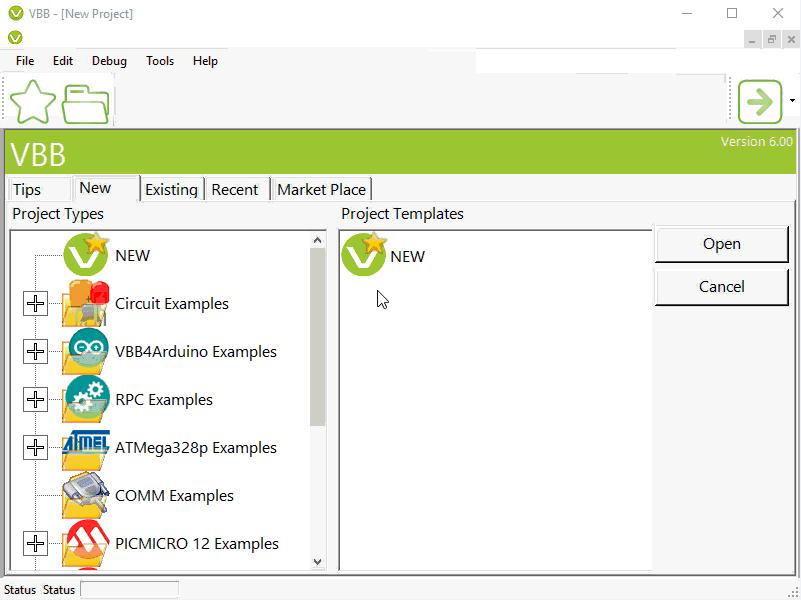Open the folder Open Project toolbar icon
Image resolution: width=801 pixels, height=600 pixels.
click(85, 104)
